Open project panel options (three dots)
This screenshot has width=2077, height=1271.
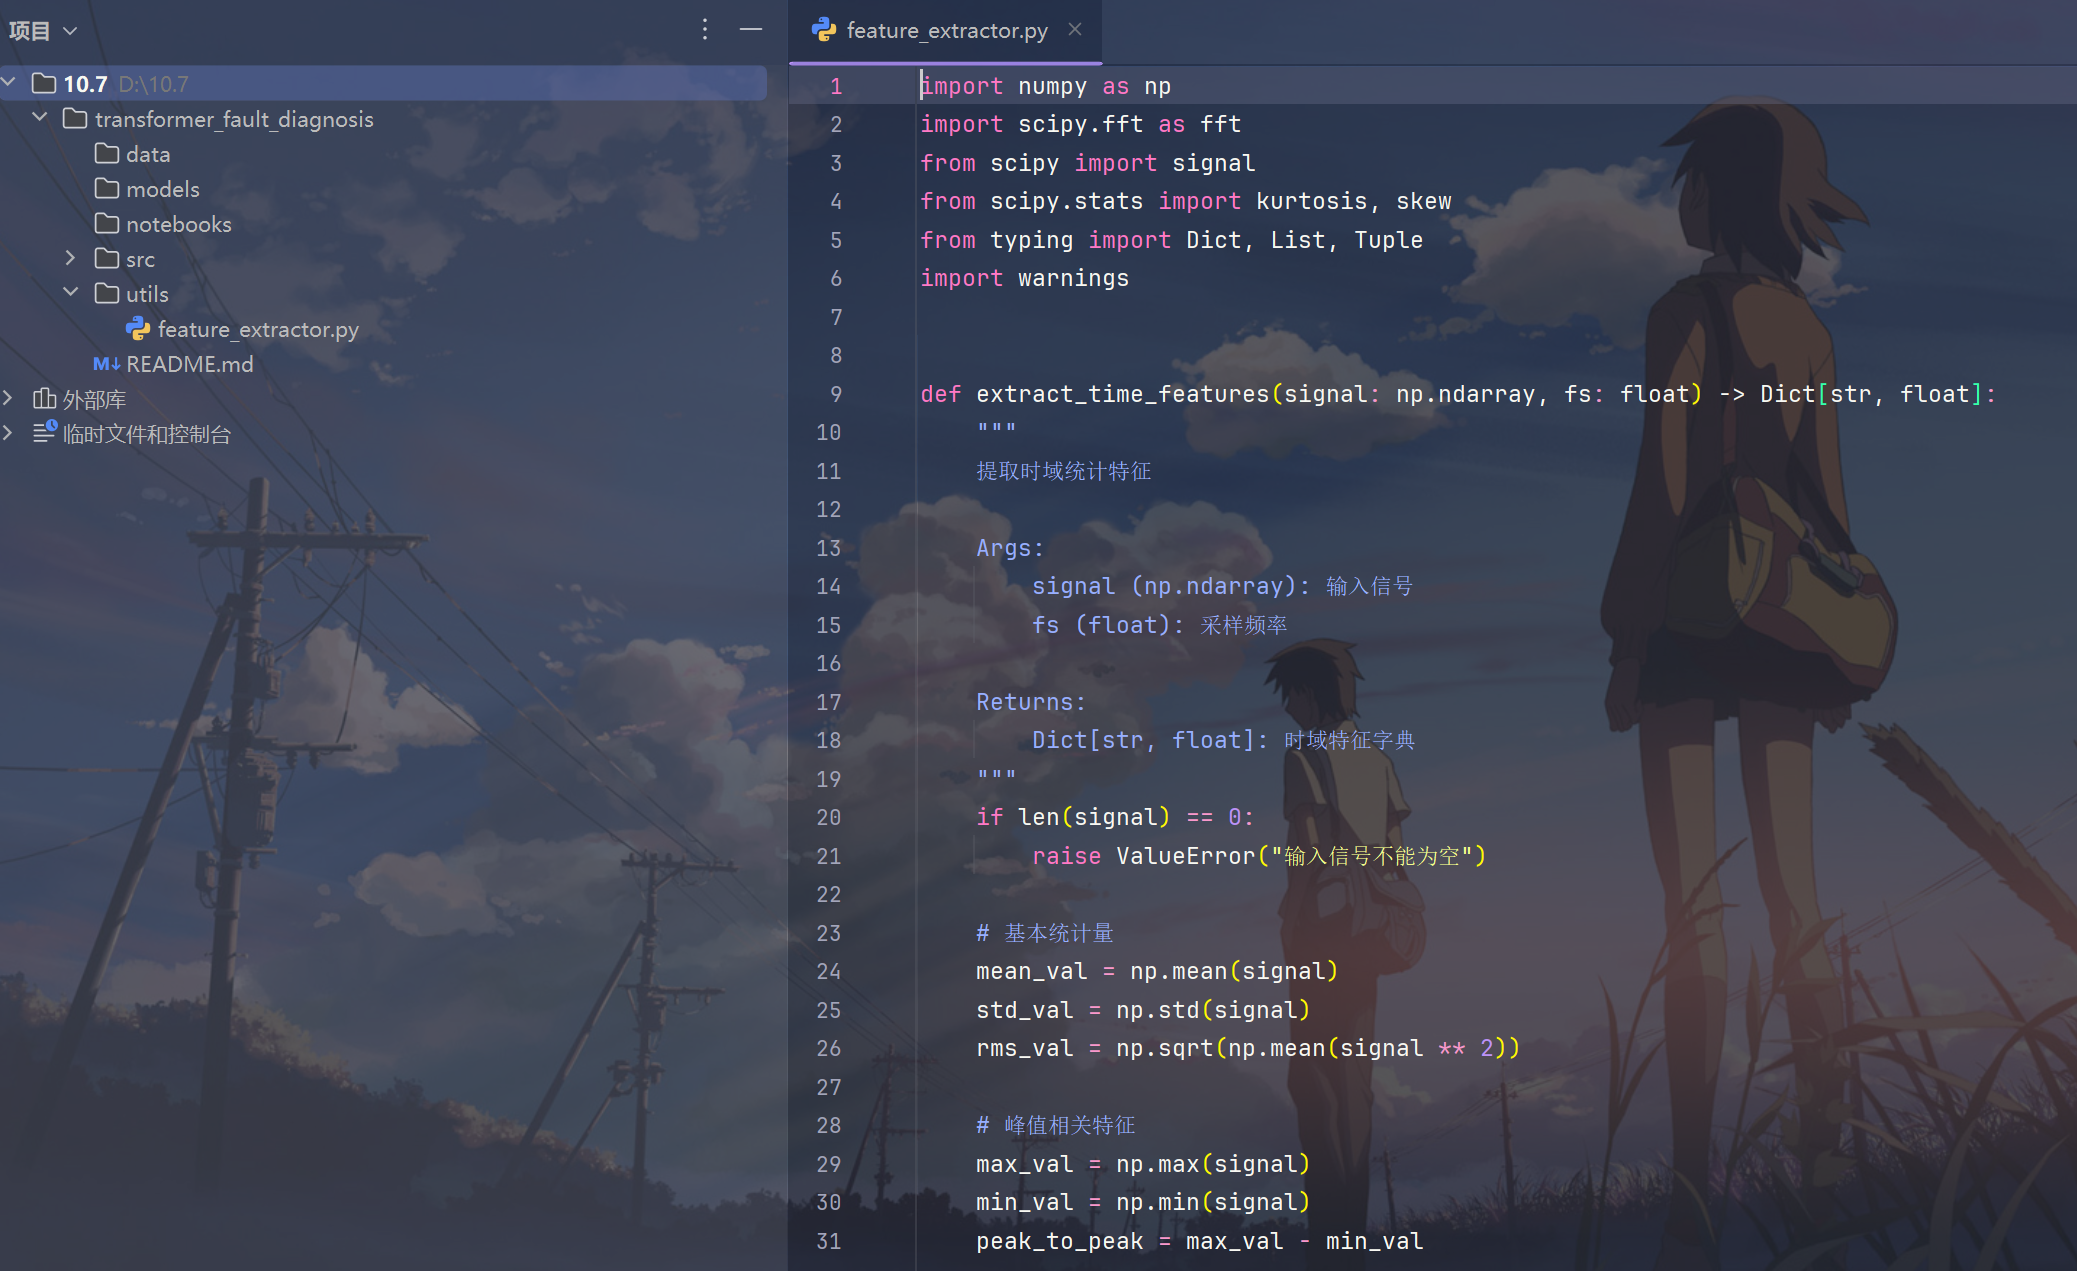705,30
